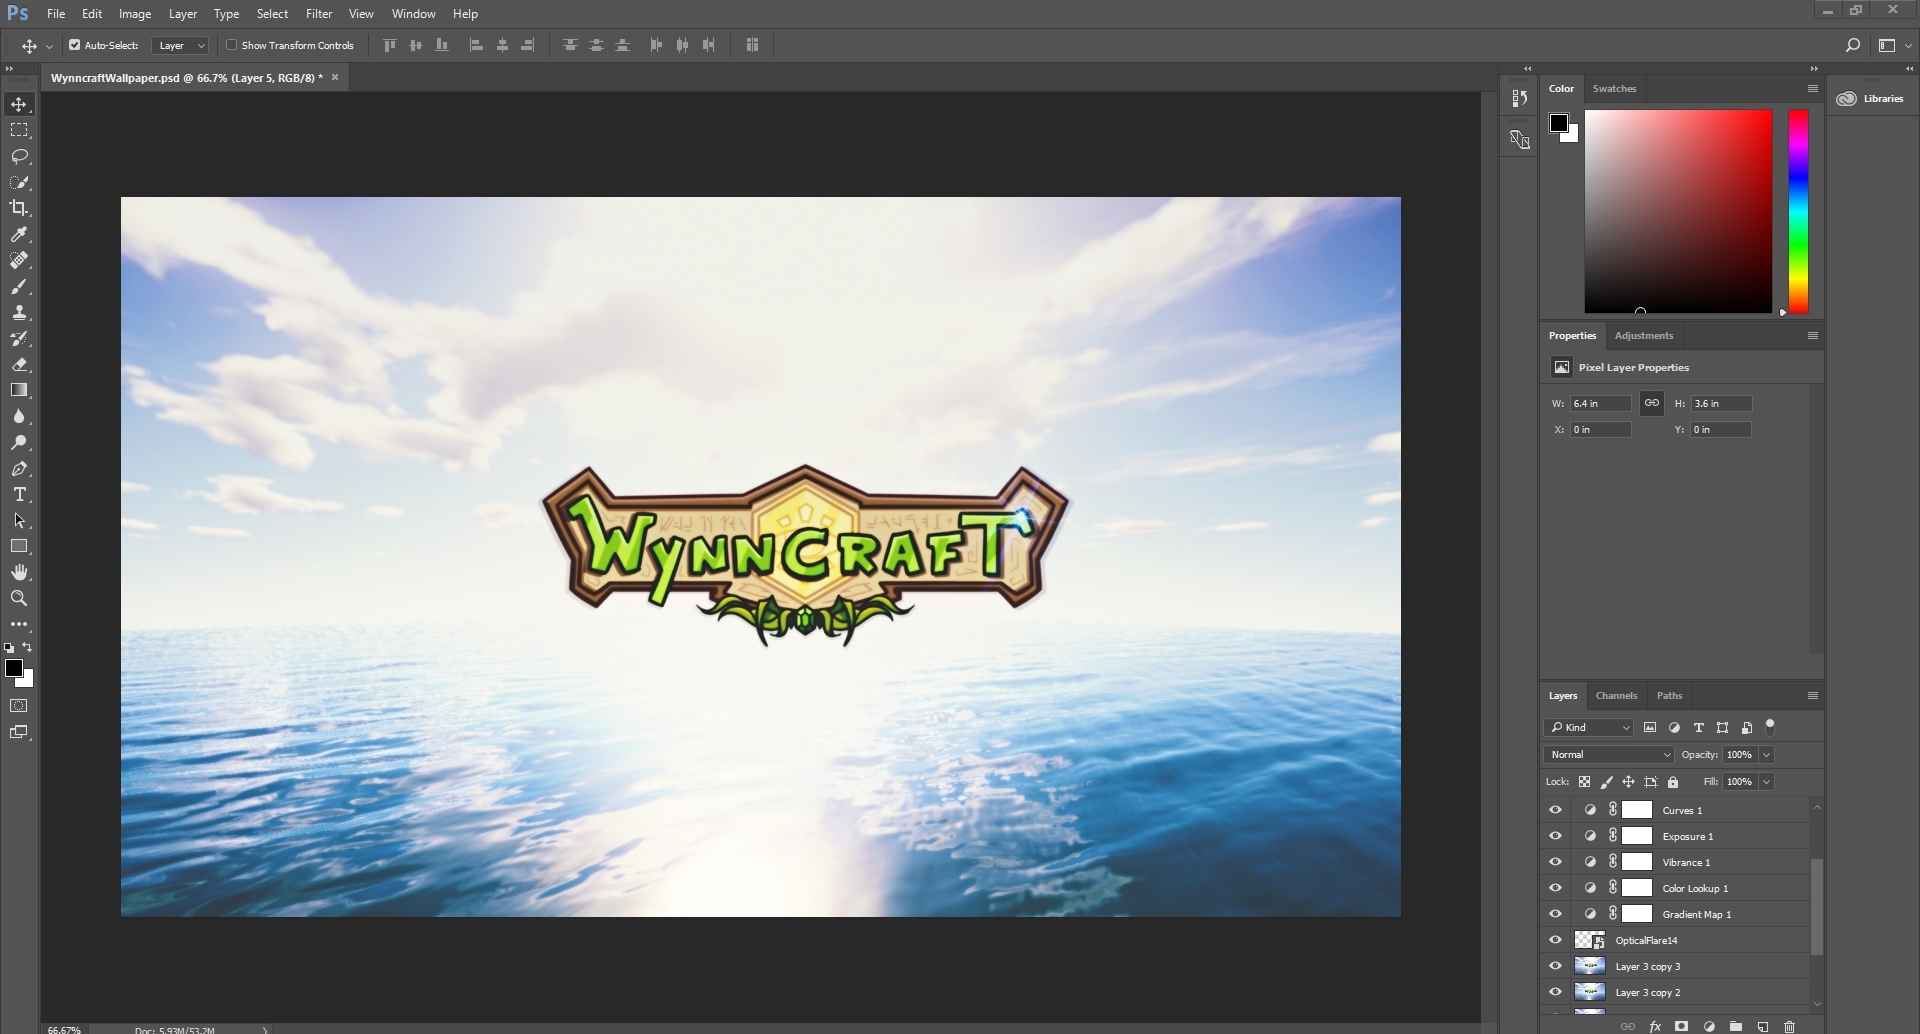Open the Filter menu
Viewport: 1920px width, 1034px height.
(319, 14)
